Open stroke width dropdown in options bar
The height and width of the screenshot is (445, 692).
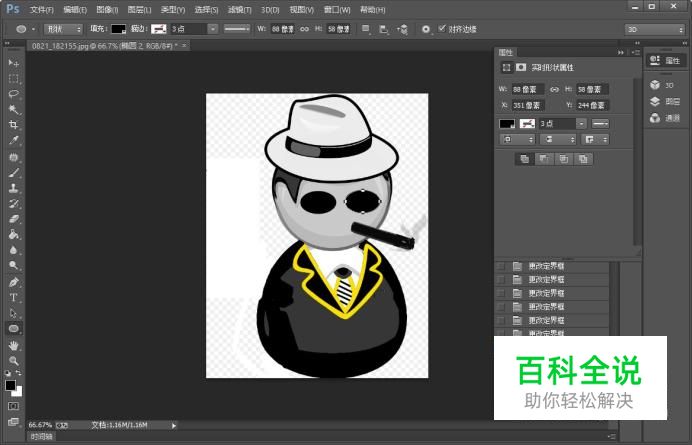pos(213,29)
